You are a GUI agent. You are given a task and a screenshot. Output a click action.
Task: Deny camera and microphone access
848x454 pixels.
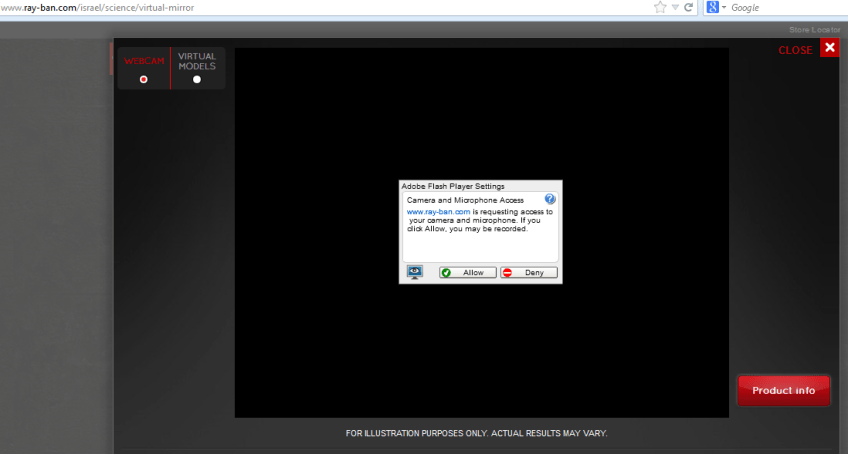[x=528, y=272]
